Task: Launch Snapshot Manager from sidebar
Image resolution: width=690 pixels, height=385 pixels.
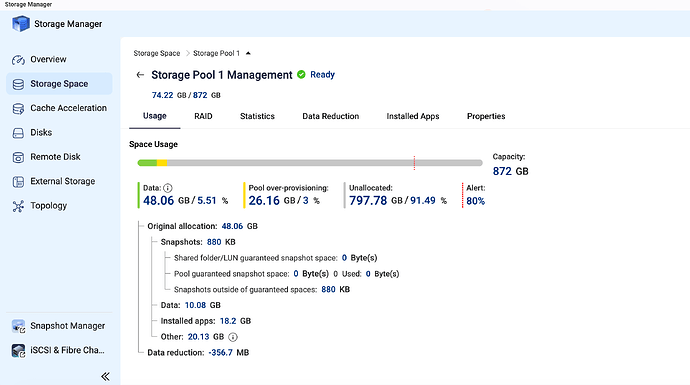Action: point(59,326)
